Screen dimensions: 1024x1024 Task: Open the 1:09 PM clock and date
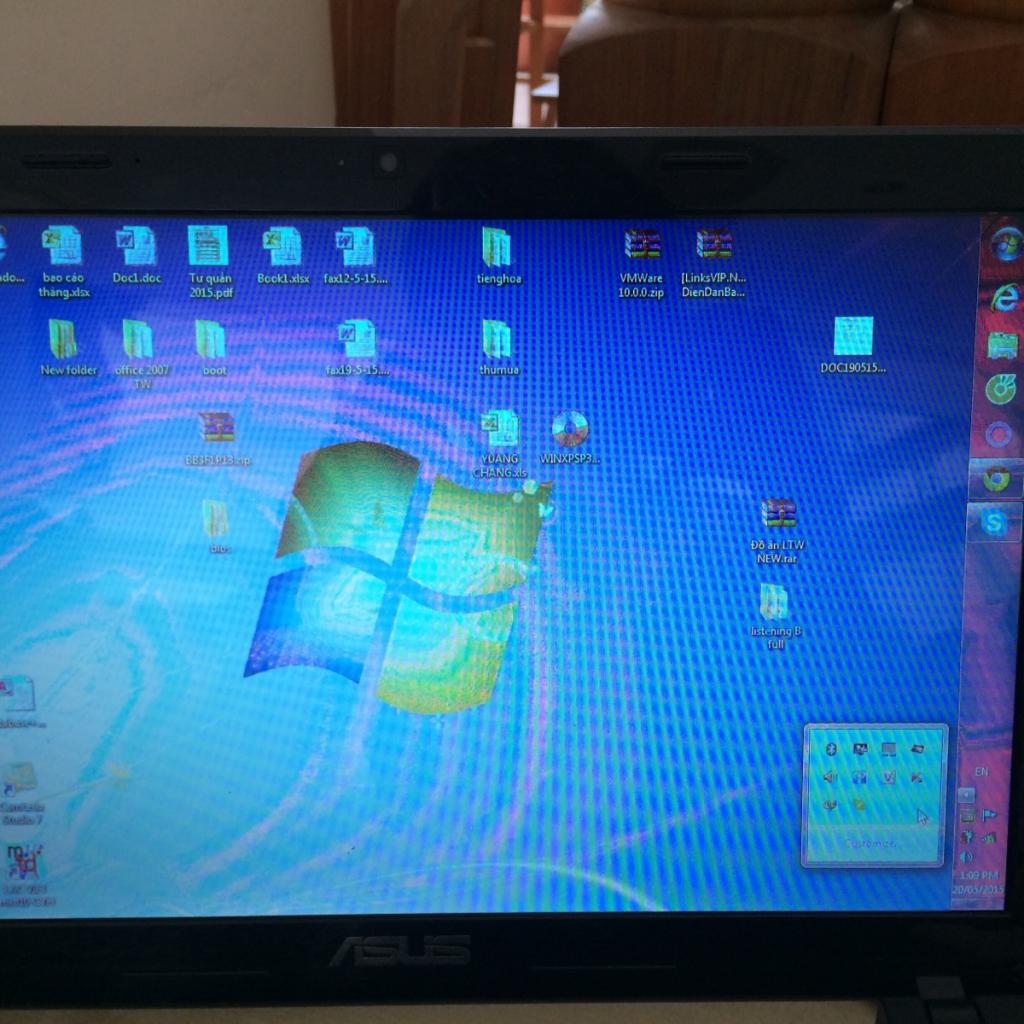(x=978, y=882)
